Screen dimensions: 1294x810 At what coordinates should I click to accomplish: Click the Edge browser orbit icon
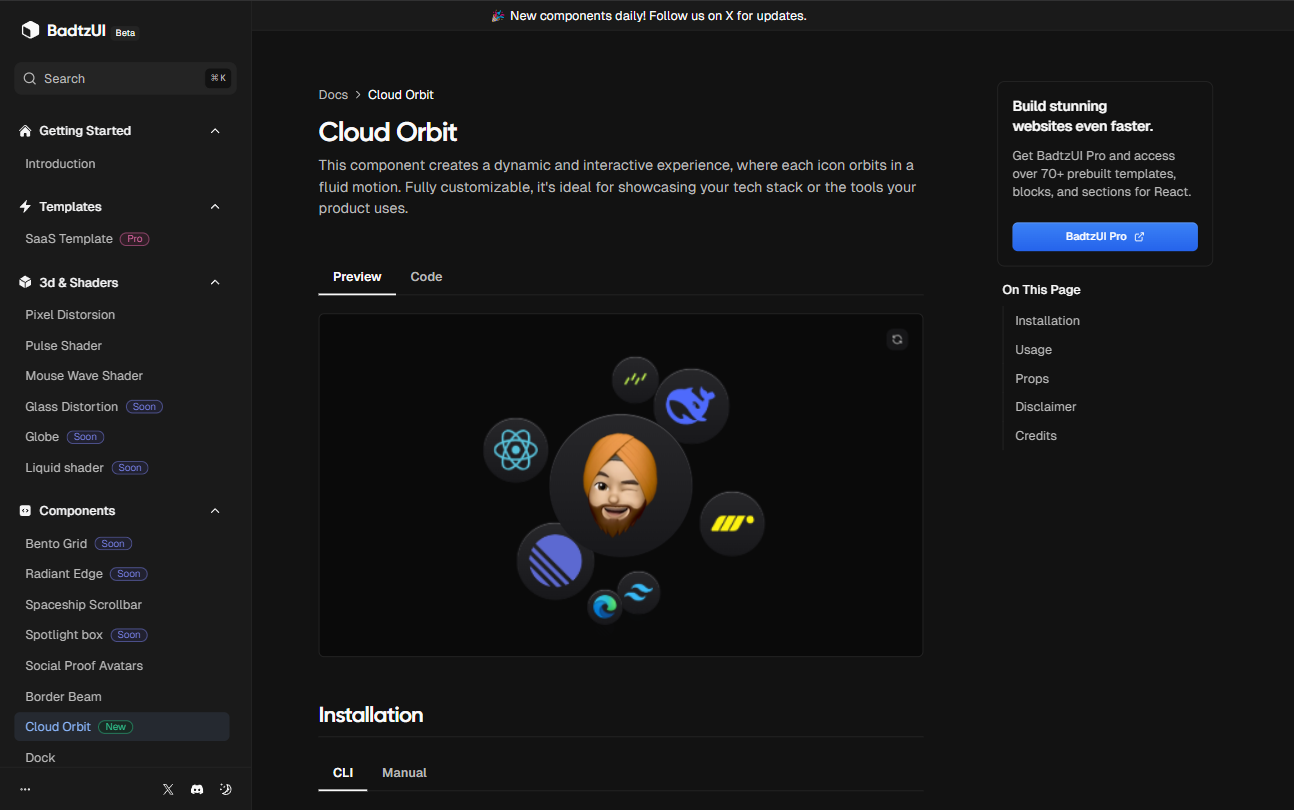605,606
